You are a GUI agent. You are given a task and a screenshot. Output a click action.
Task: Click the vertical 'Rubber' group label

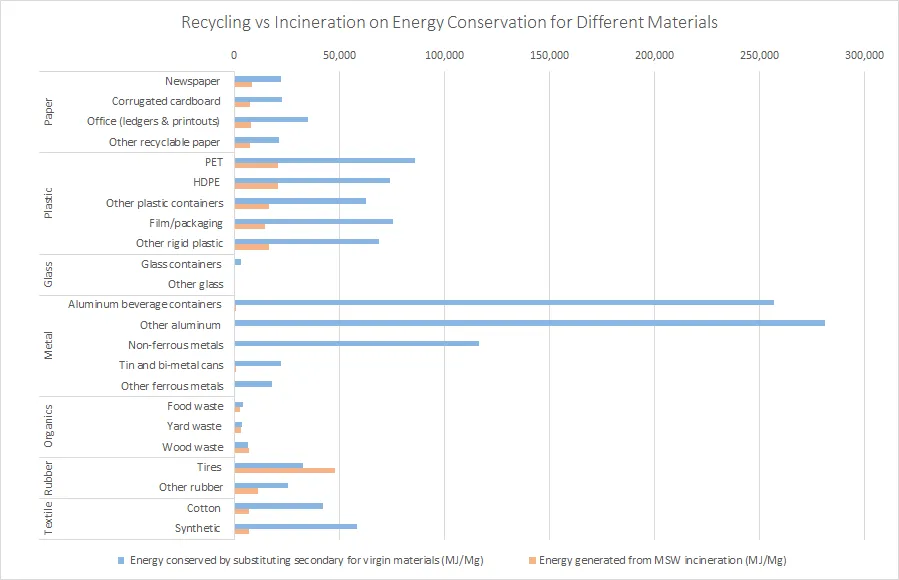tap(49, 478)
